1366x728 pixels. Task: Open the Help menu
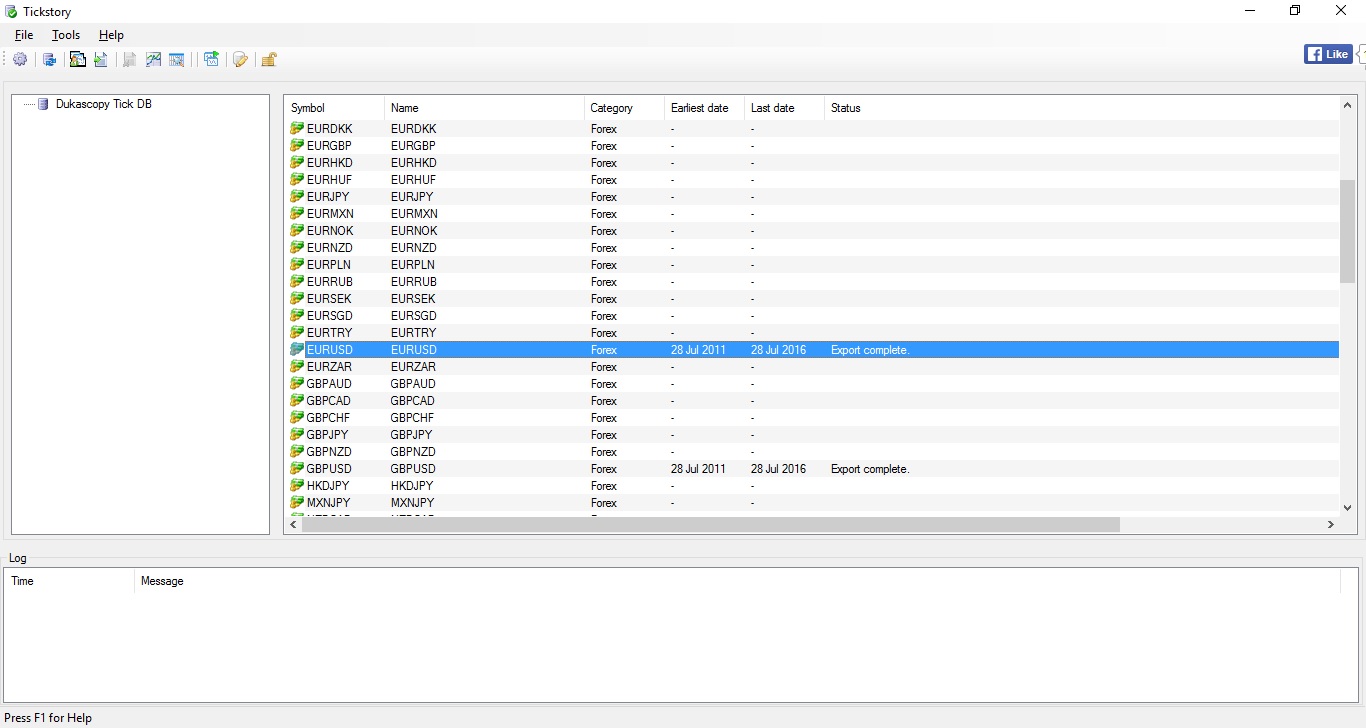click(111, 35)
